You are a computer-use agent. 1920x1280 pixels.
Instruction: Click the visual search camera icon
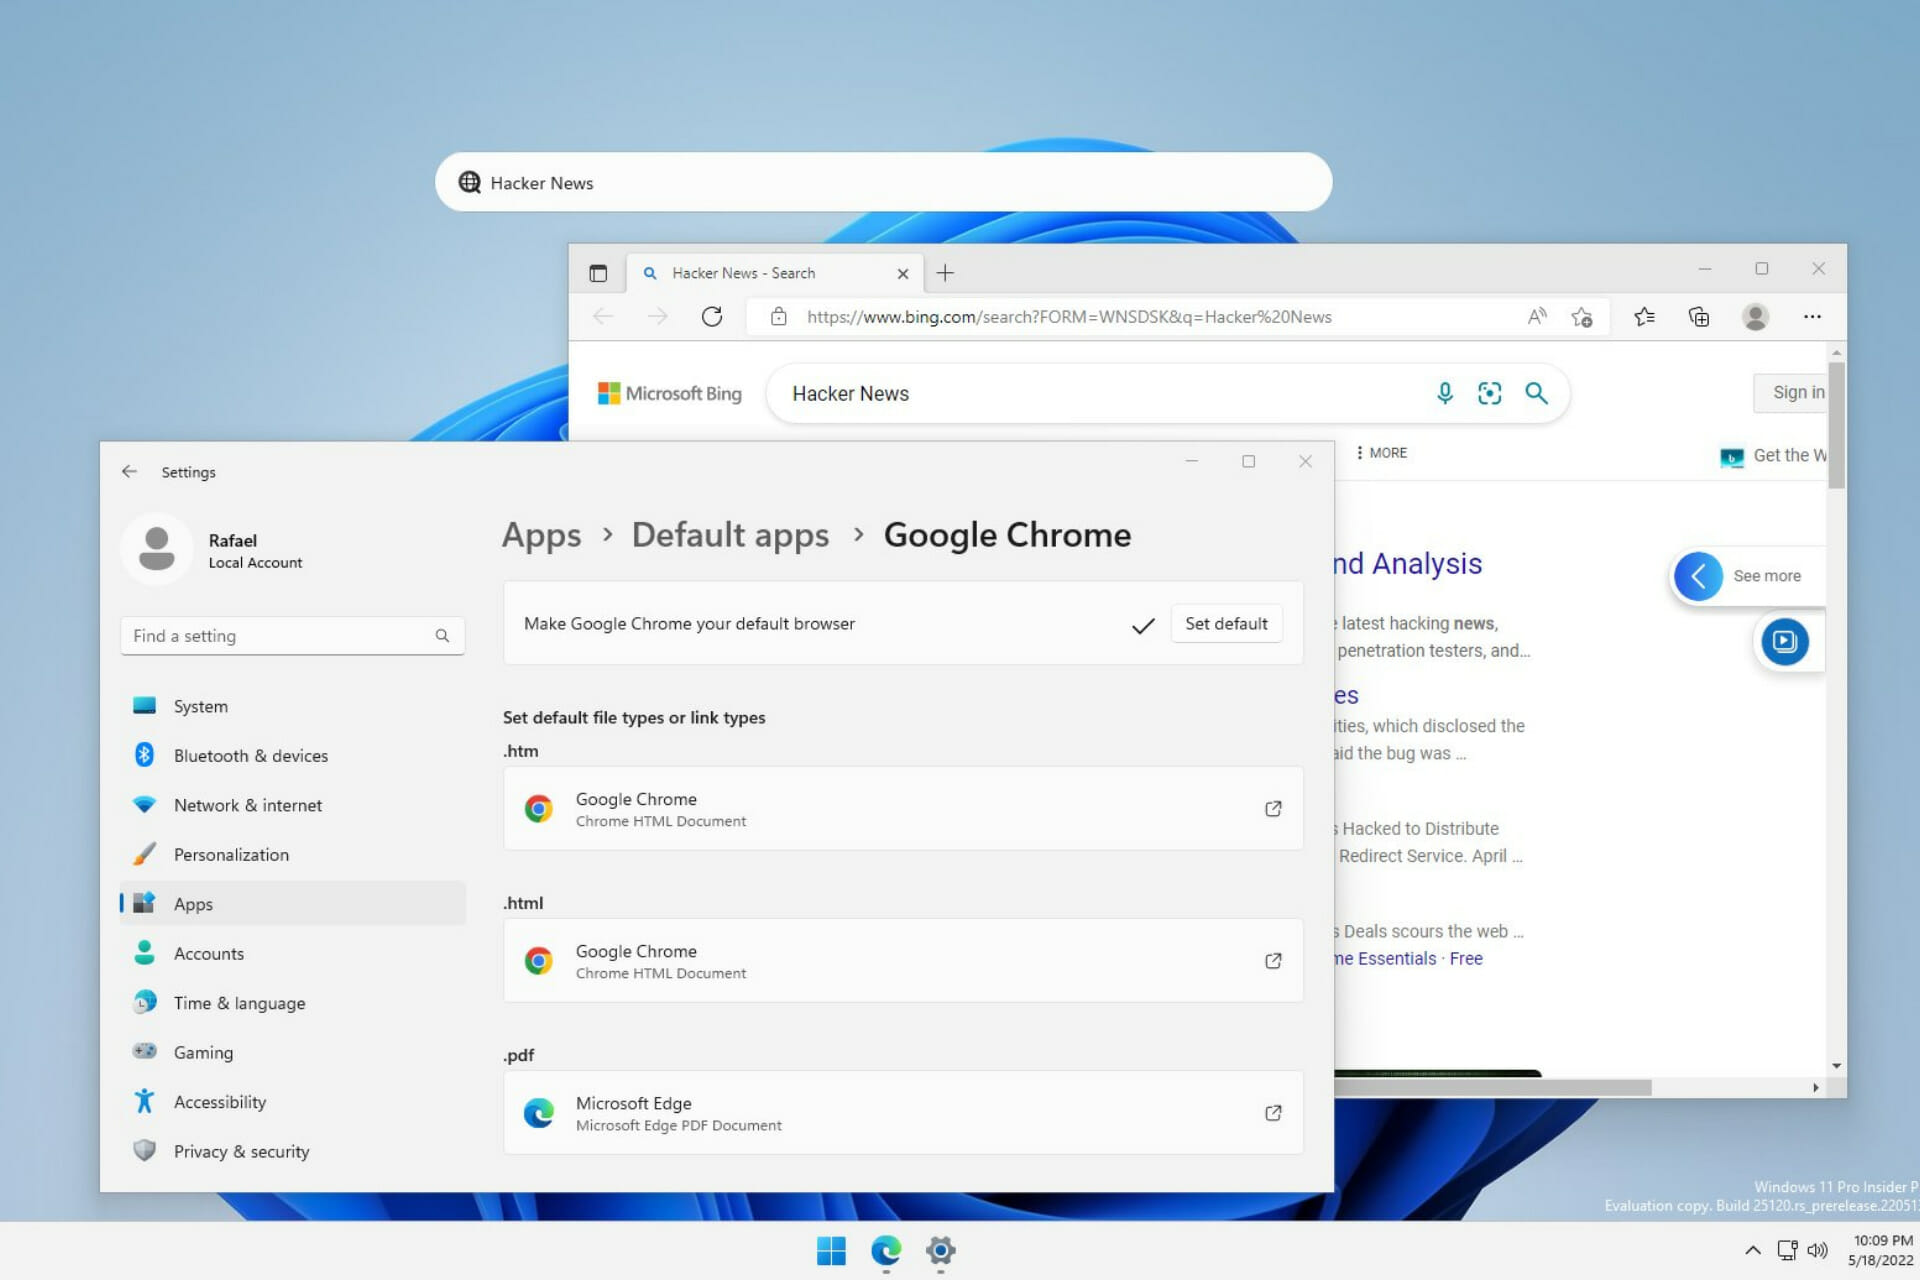pyautogui.click(x=1491, y=393)
